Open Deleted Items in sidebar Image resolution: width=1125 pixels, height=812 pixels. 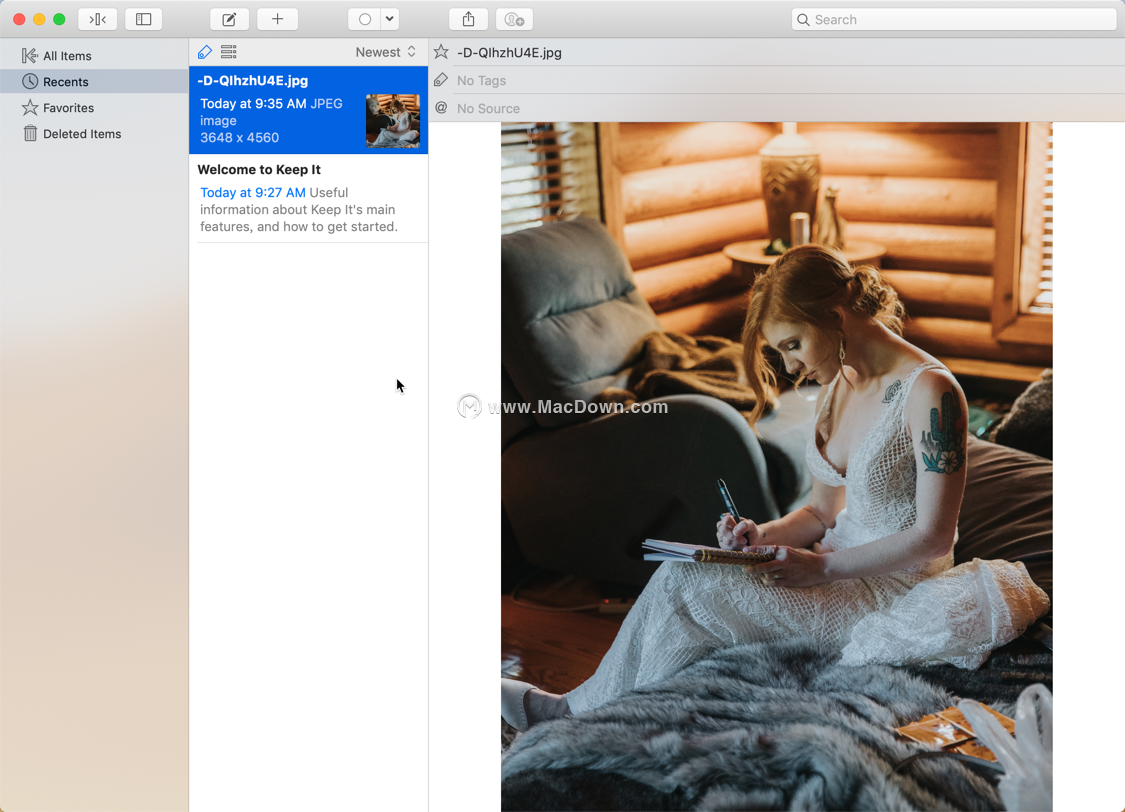(x=94, y=134)
